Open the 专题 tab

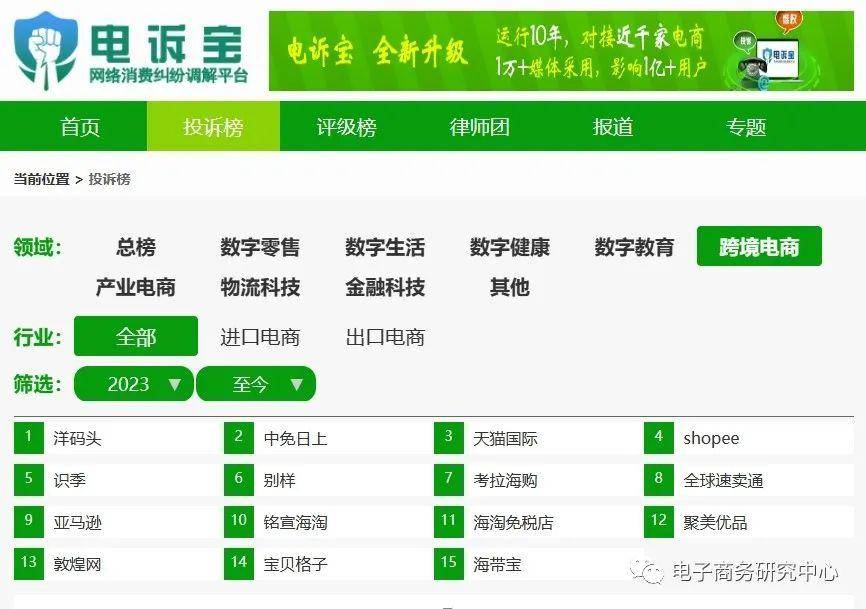tap(746, 127)
